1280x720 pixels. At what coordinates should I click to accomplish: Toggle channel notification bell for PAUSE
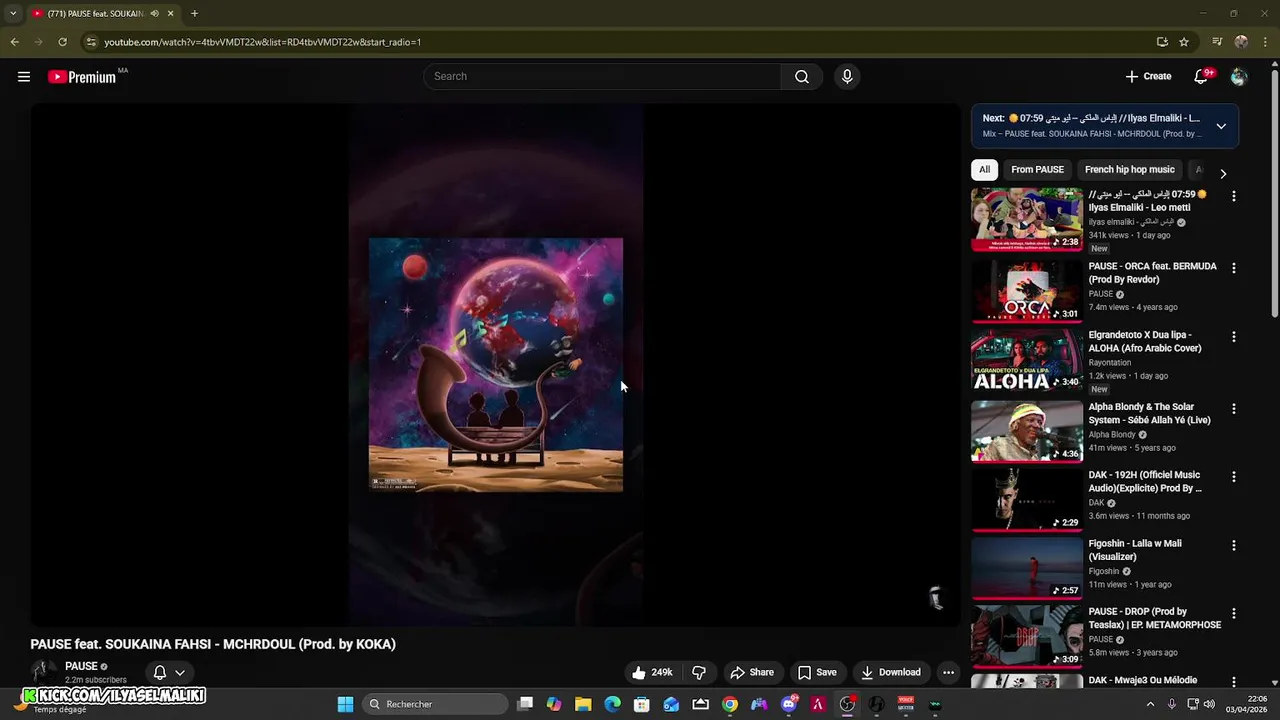[159, 672]
